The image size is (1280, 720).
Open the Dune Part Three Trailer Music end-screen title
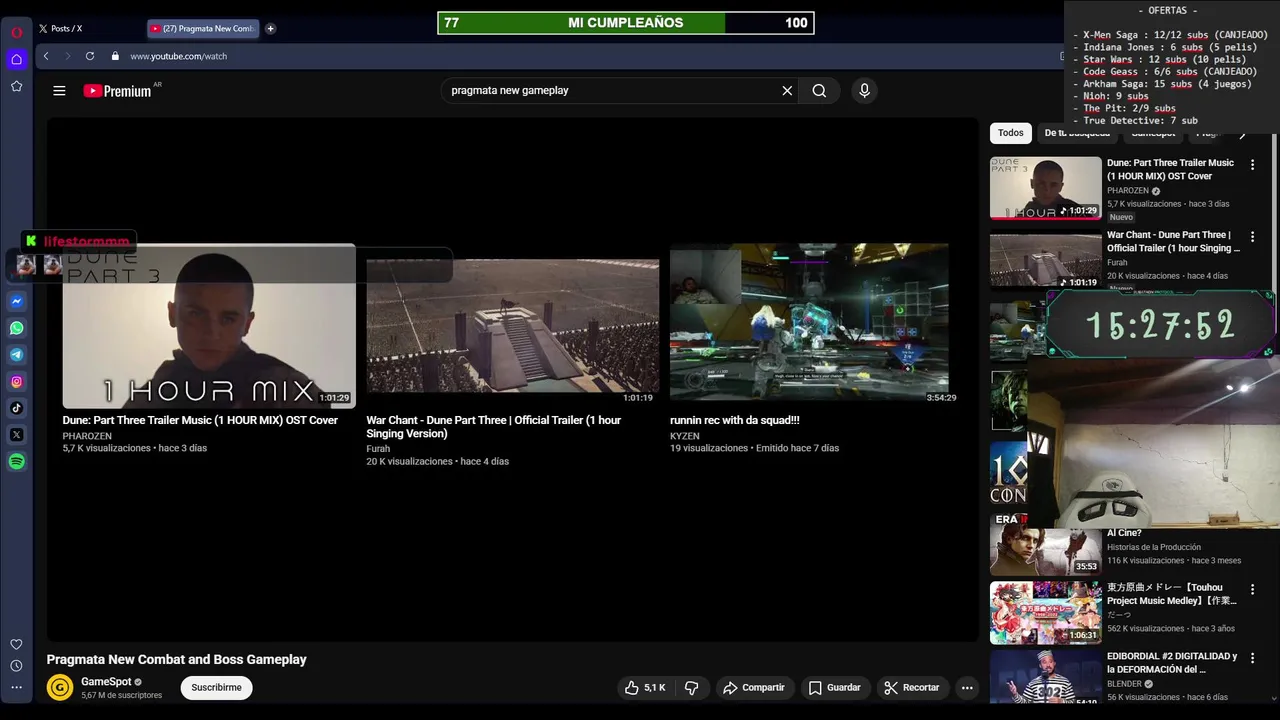click(x=200, y=421)
